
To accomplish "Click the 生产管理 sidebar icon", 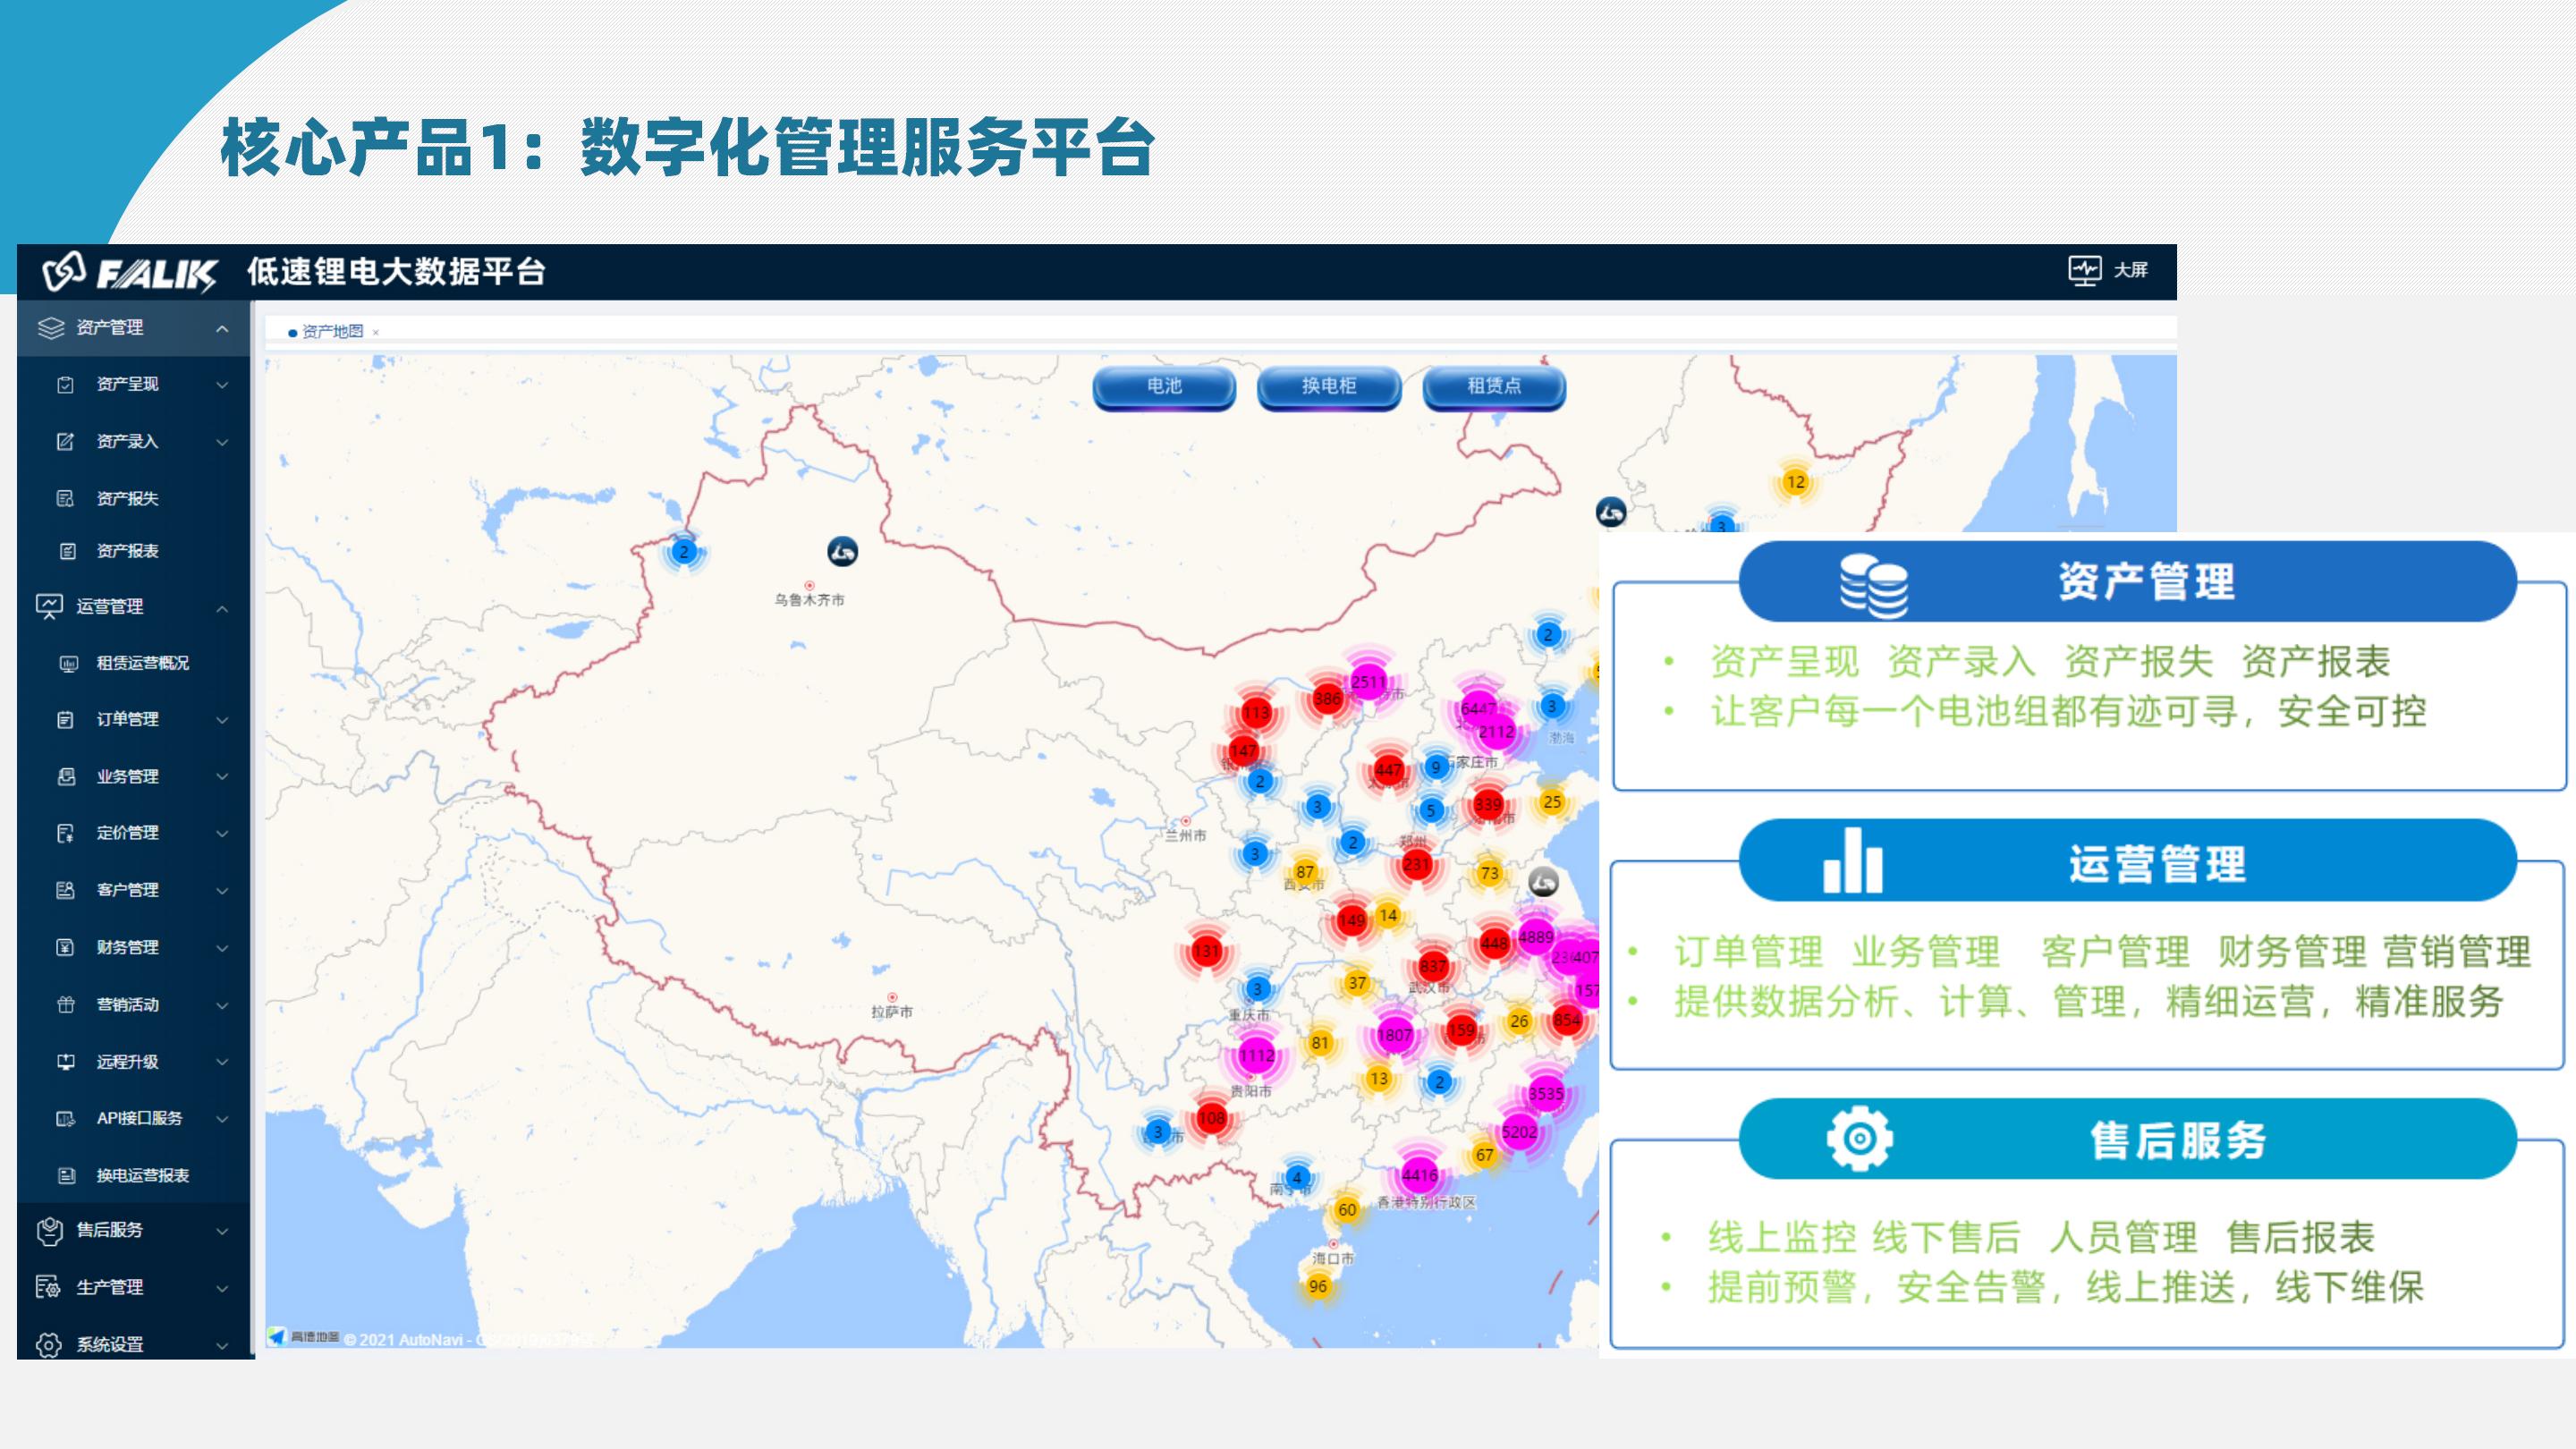I will point(48,1287).
